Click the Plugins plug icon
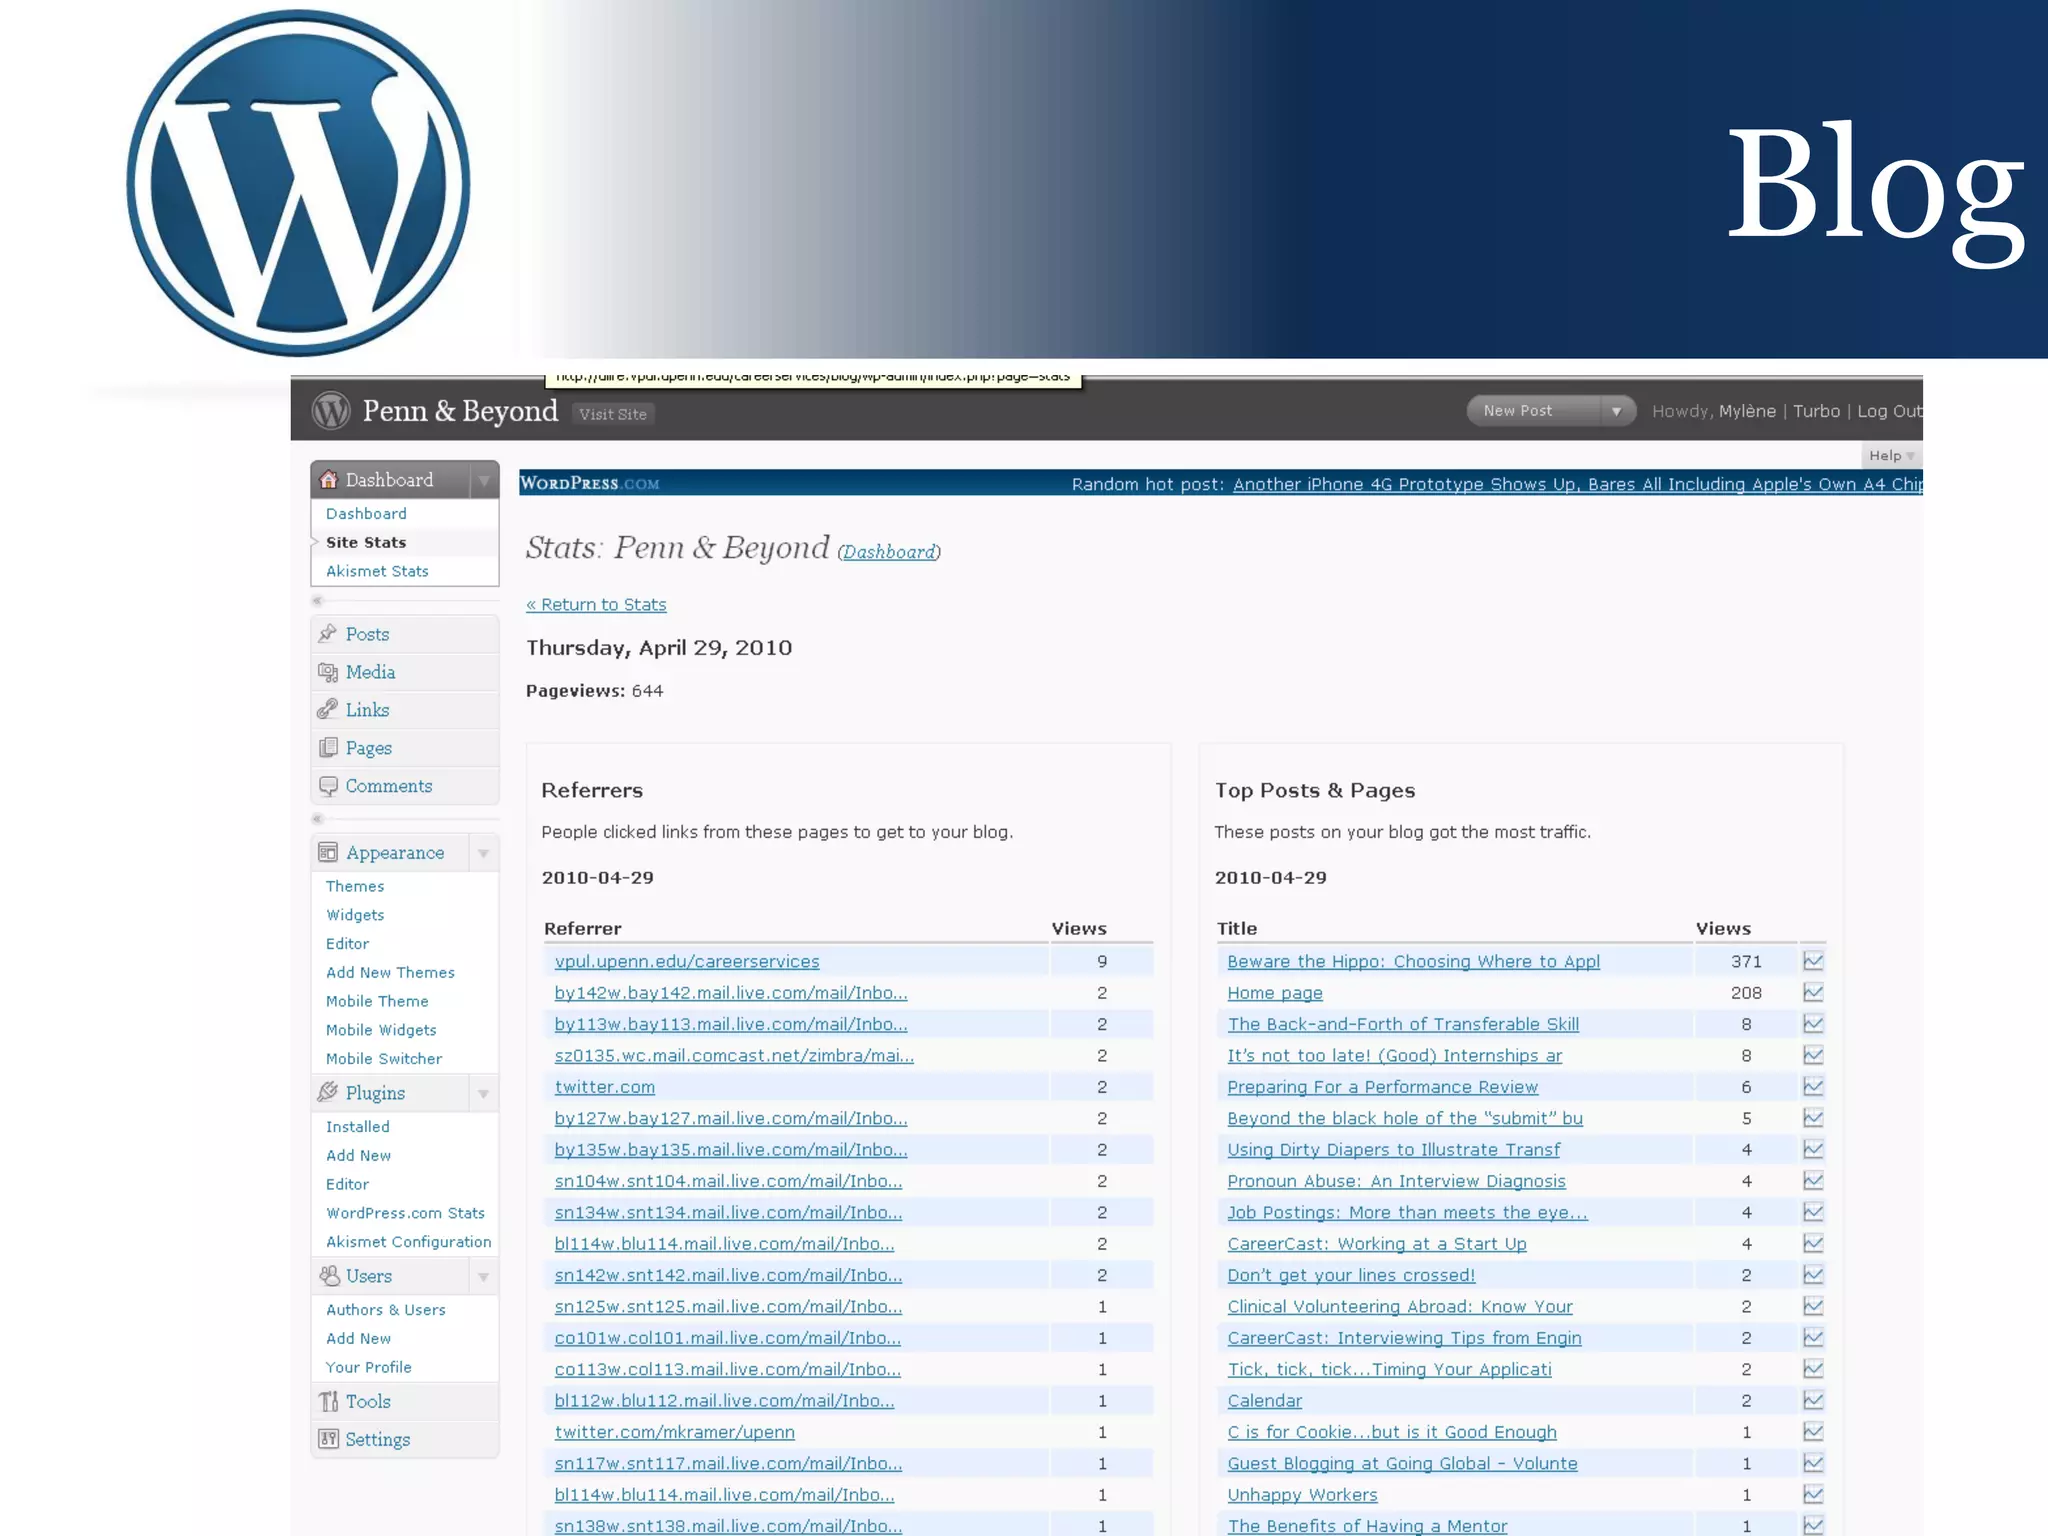This screenshot has height=1536, width=2048. [328, 1092]
